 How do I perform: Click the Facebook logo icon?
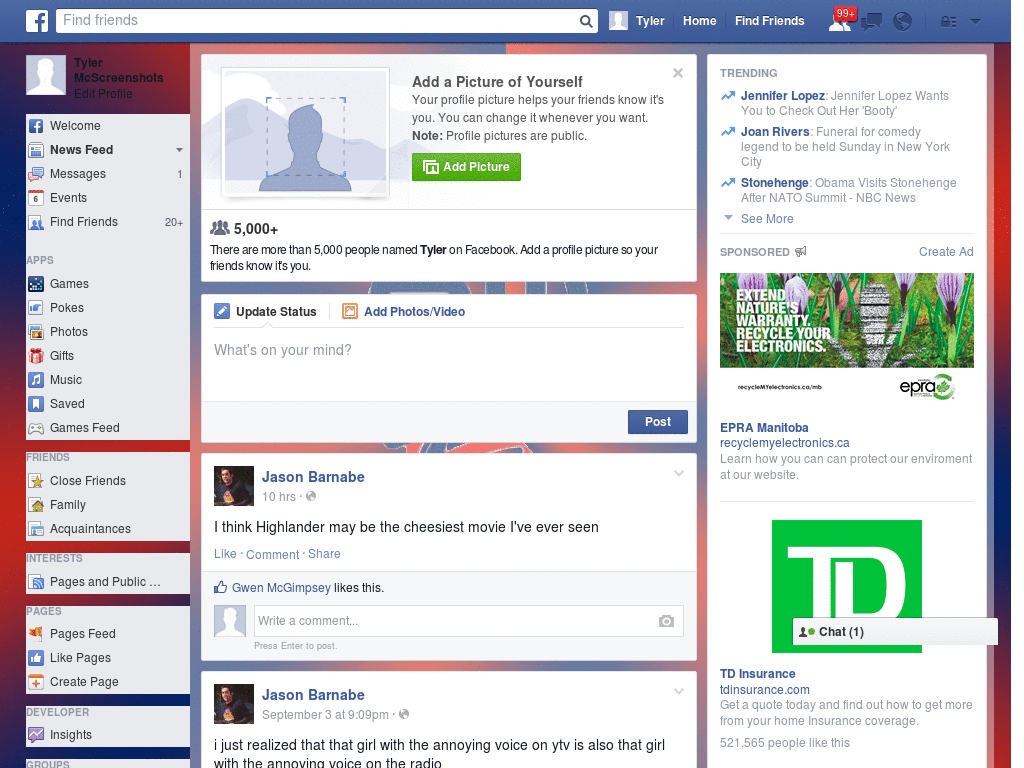[x=37, y=21]
